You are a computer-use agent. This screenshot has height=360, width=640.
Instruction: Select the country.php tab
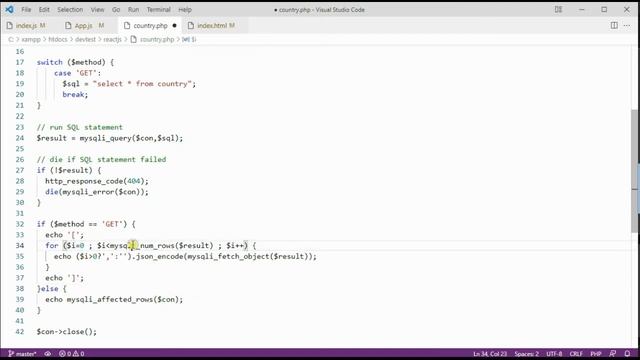150,25
